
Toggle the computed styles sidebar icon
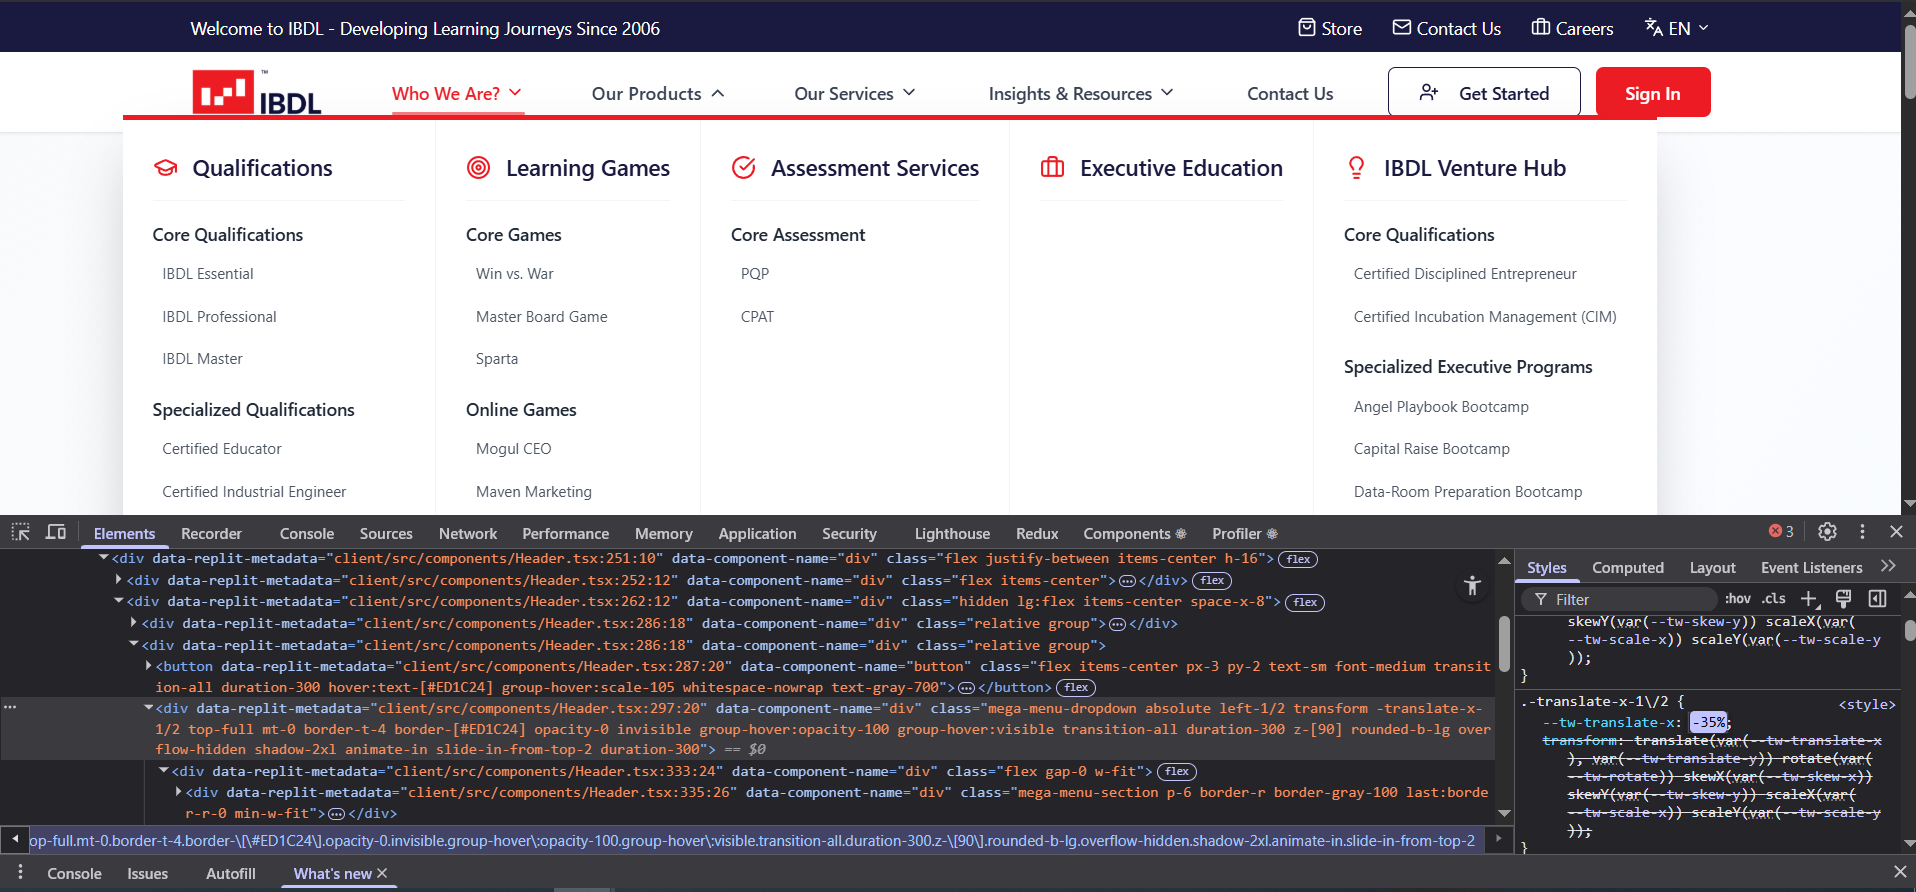1877,599
